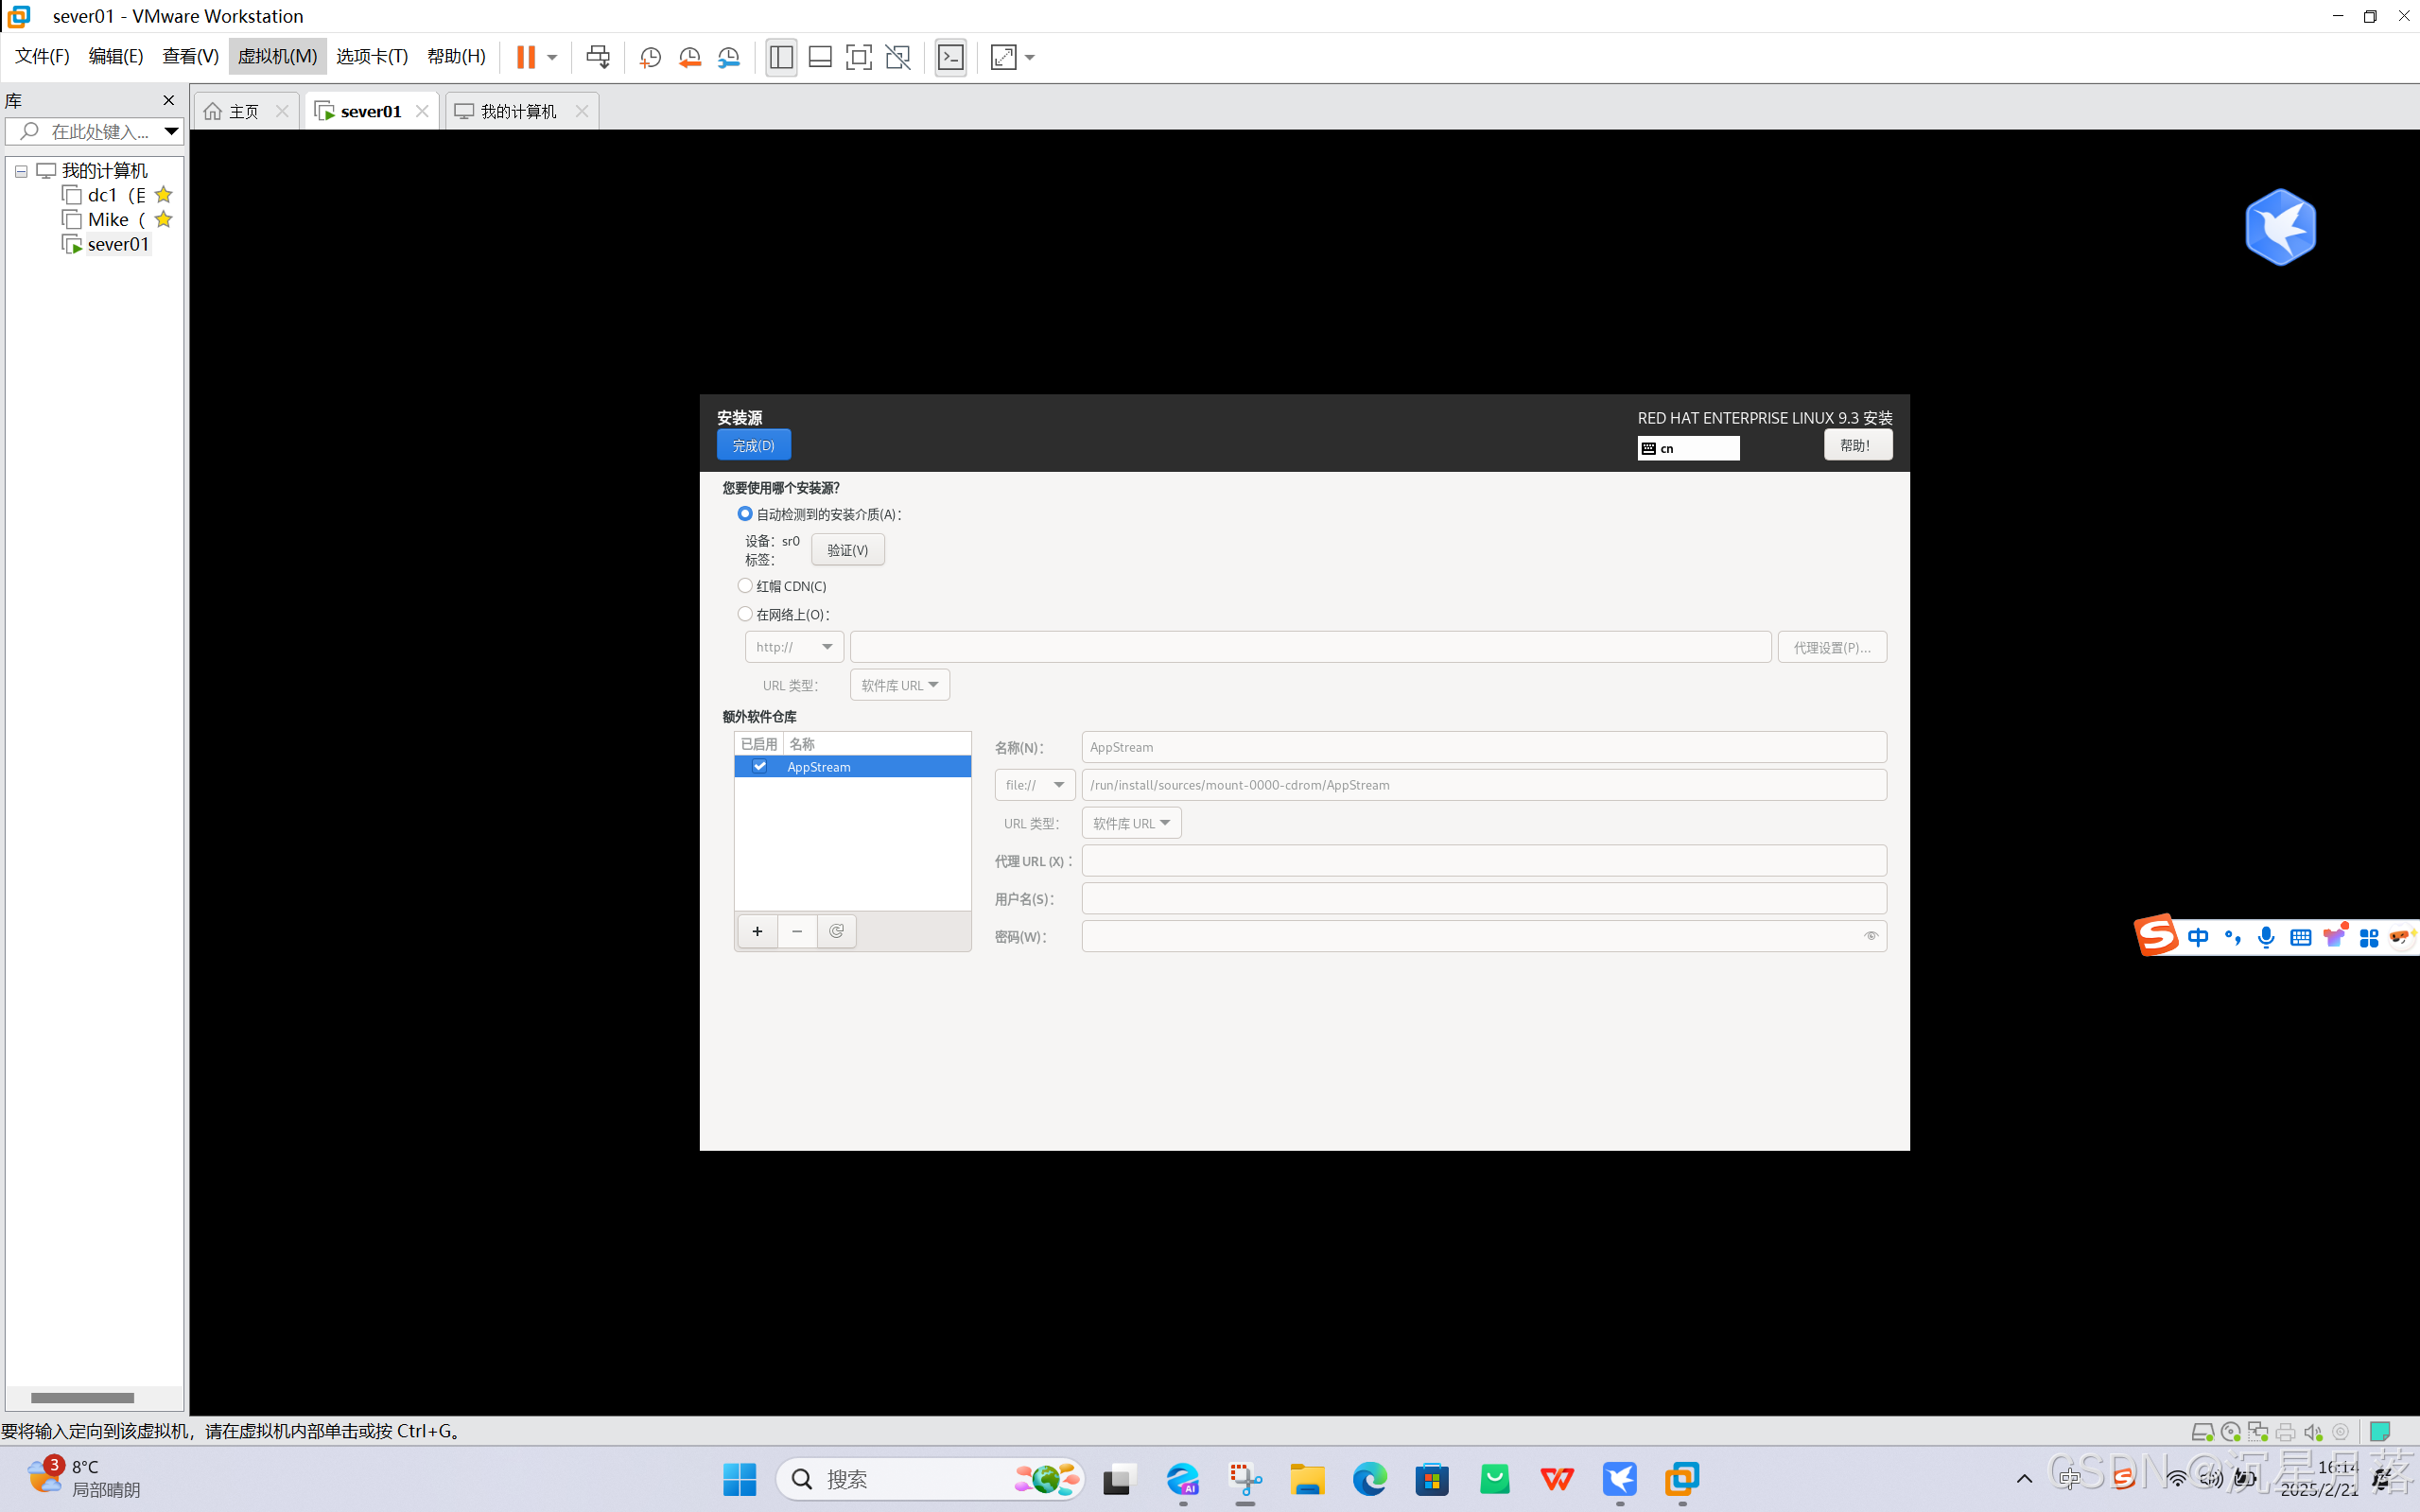Select the 红帽 CDN radio button

pos(745,586)
